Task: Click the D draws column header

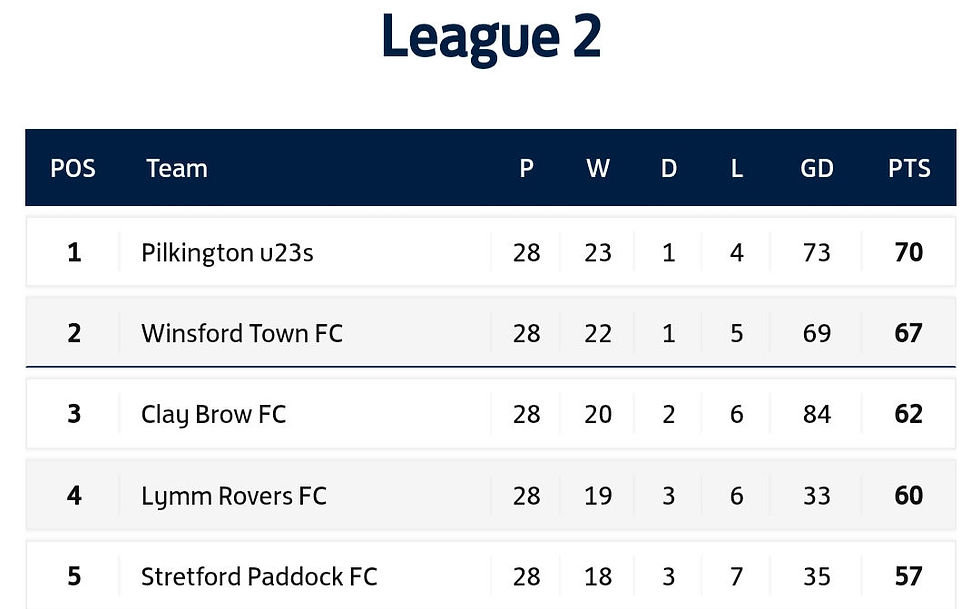Action: (x=669, y=168)
